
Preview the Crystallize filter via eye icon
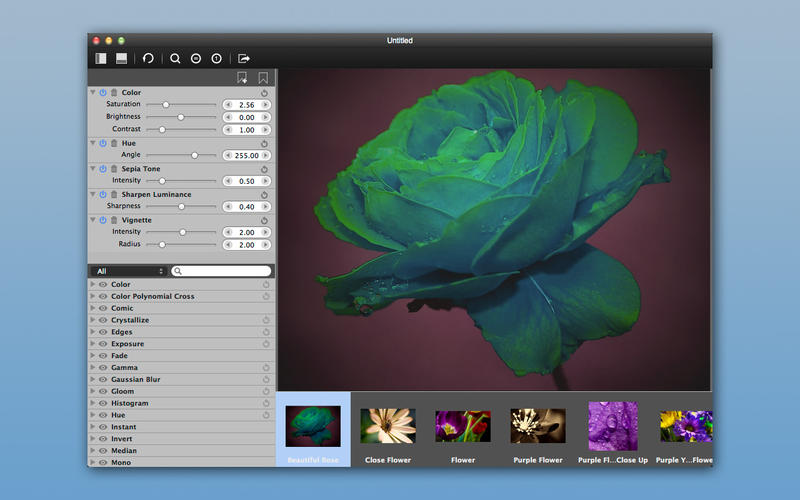click(102, 320)
